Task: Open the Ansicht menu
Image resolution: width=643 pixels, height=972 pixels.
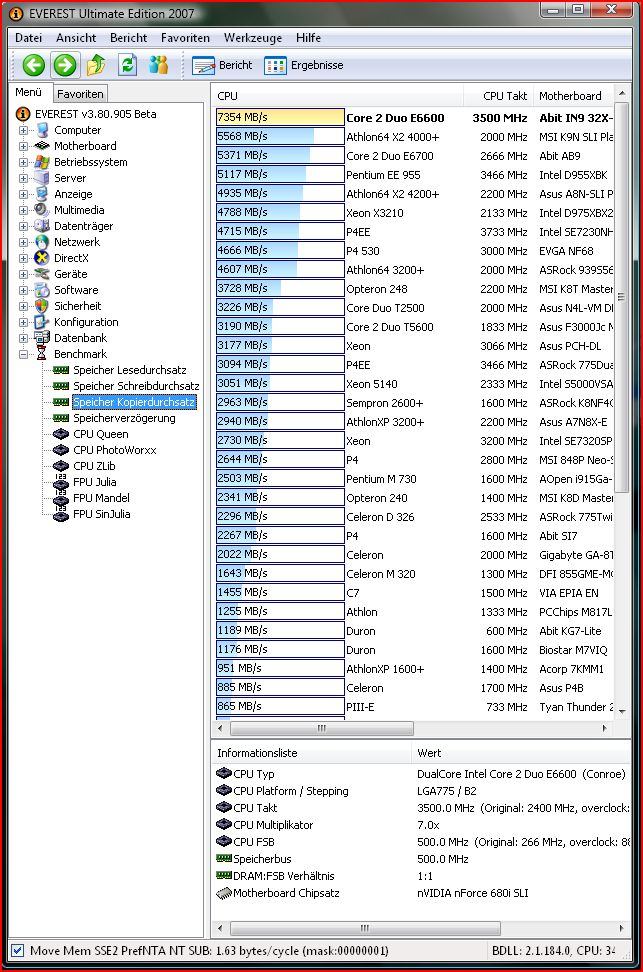Action: [x=76, y=38]
